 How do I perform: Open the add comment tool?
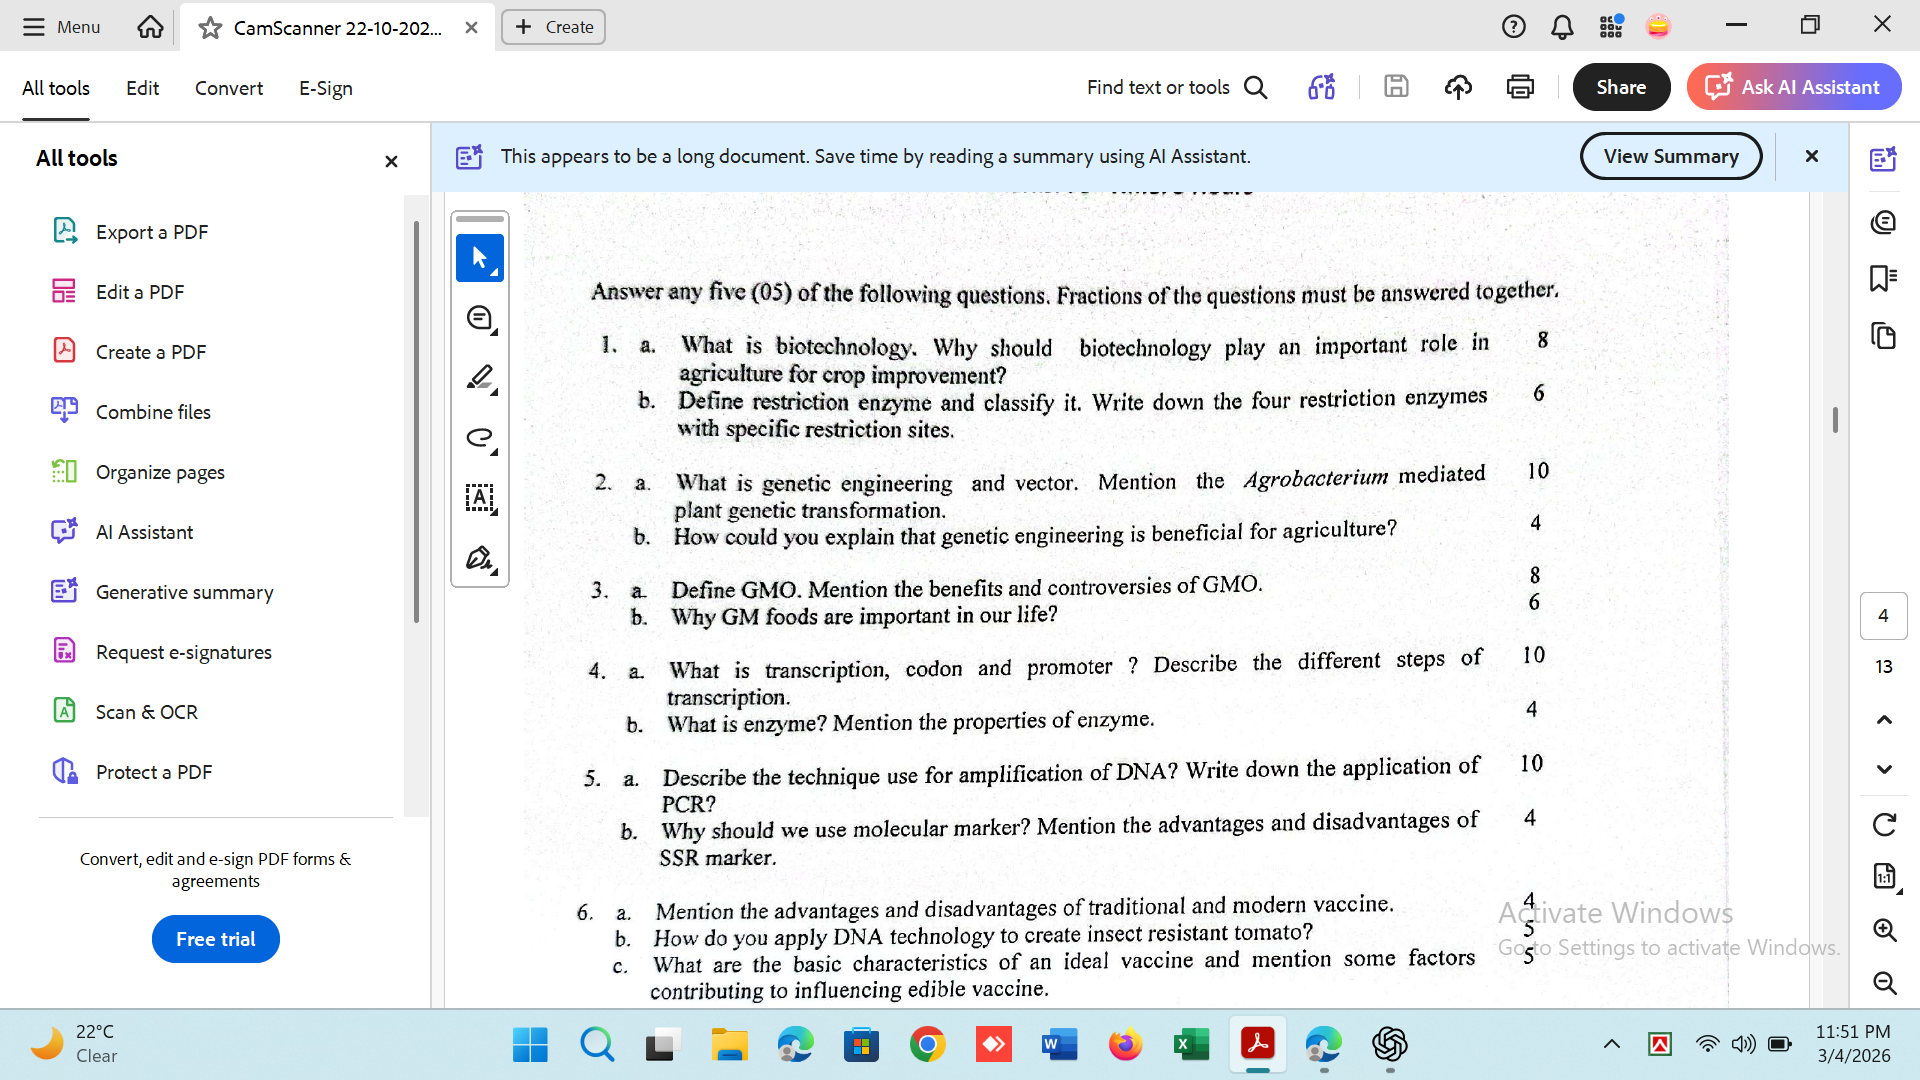coord(480,318)
